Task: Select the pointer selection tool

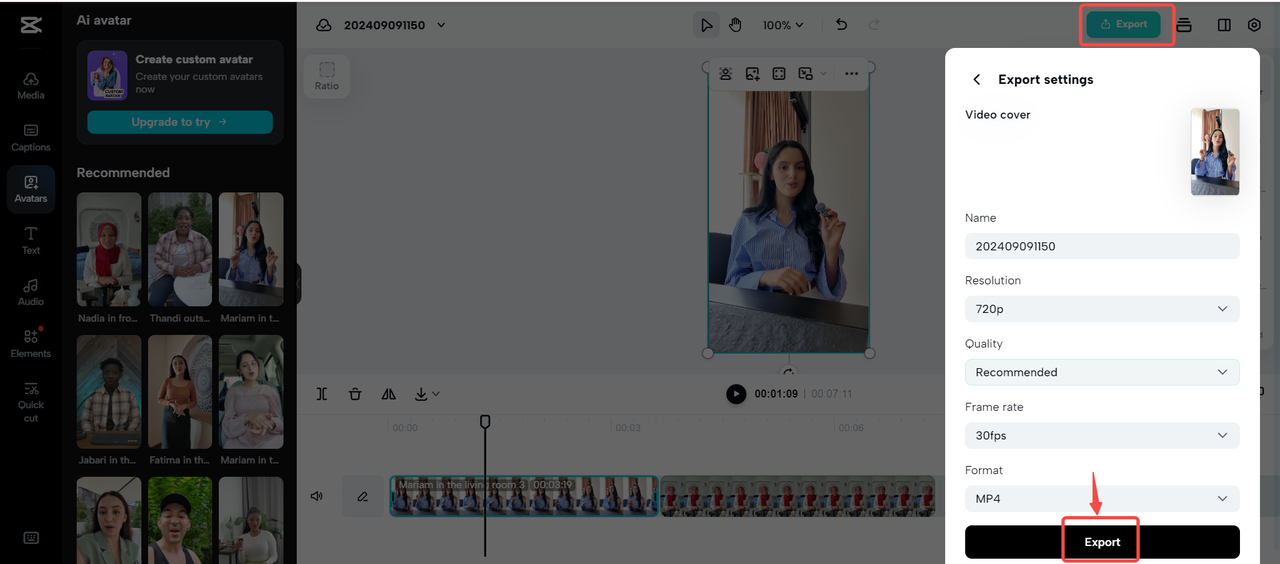Action: [707, 25]
